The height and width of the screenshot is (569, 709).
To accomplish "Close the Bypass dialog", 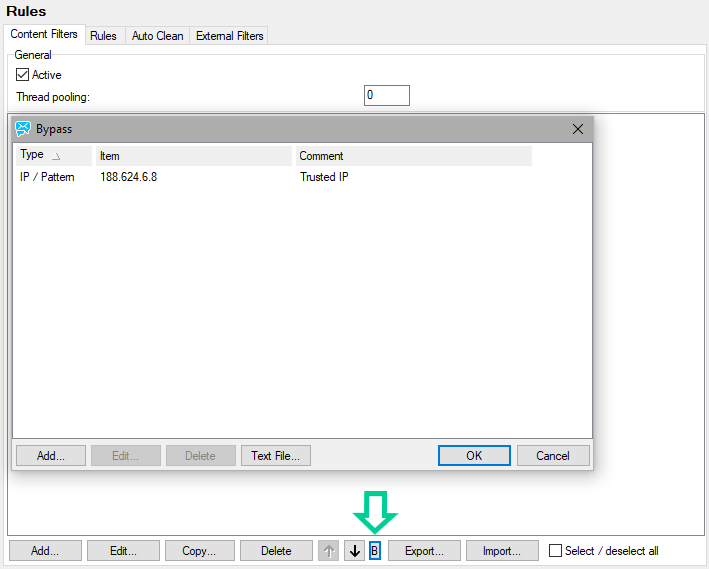I will (x=577, y=129).
